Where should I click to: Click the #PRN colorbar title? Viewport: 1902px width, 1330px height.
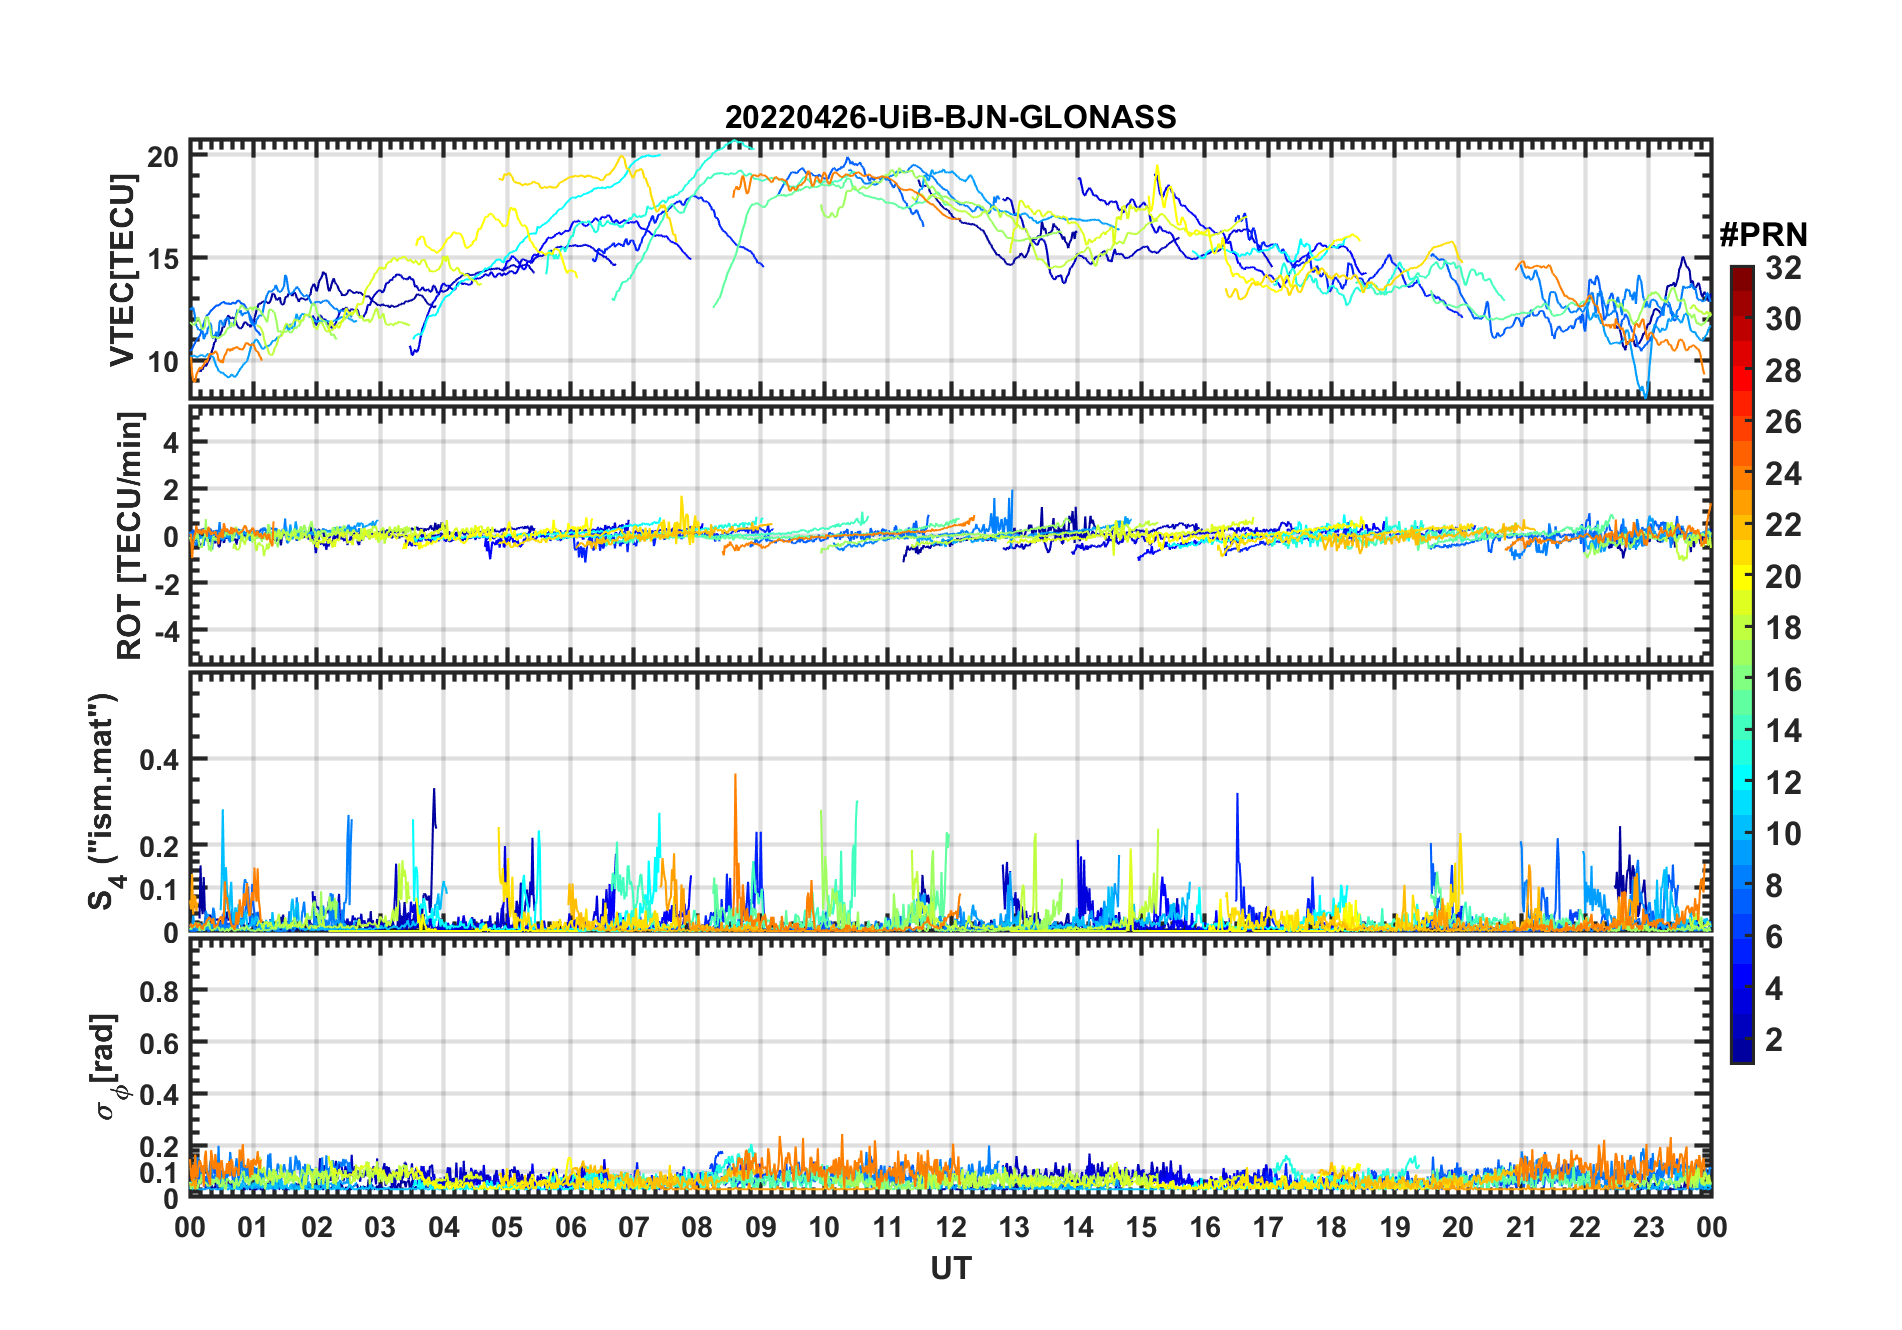click(1763, 235)
